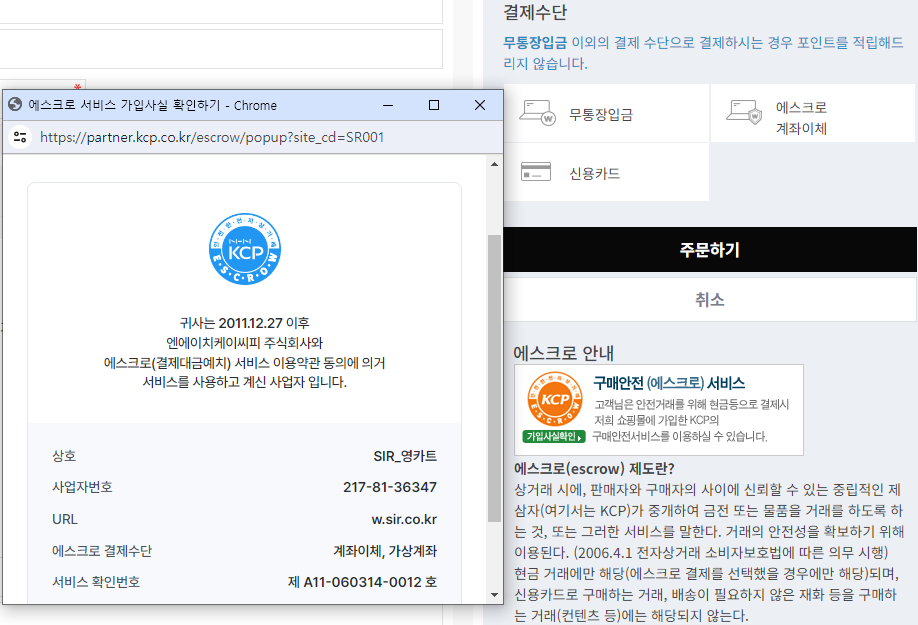Click the 구매안전 (에스크로) 서비스 banner title
The width and height of the screenshot is (918, 625).
click(669, 383)
